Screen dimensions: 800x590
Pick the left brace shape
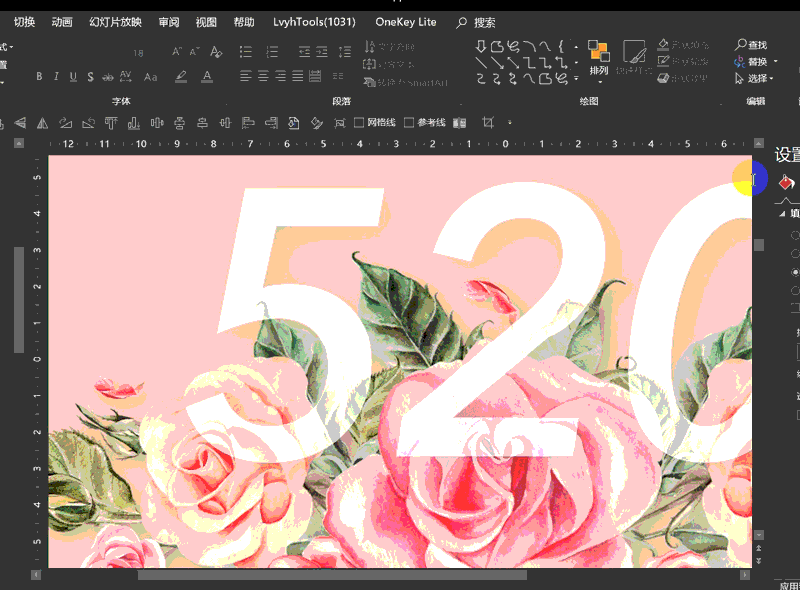pos(561,47)
